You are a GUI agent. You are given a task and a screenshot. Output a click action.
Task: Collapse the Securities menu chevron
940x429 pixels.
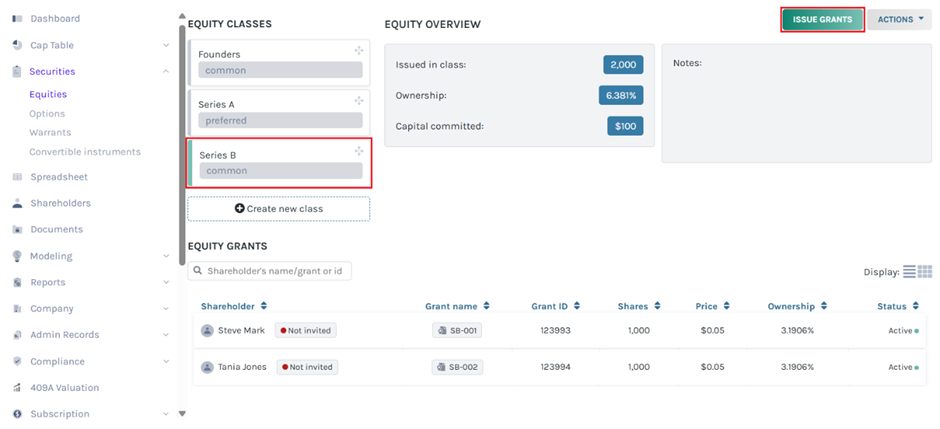(x=166, y=71)
